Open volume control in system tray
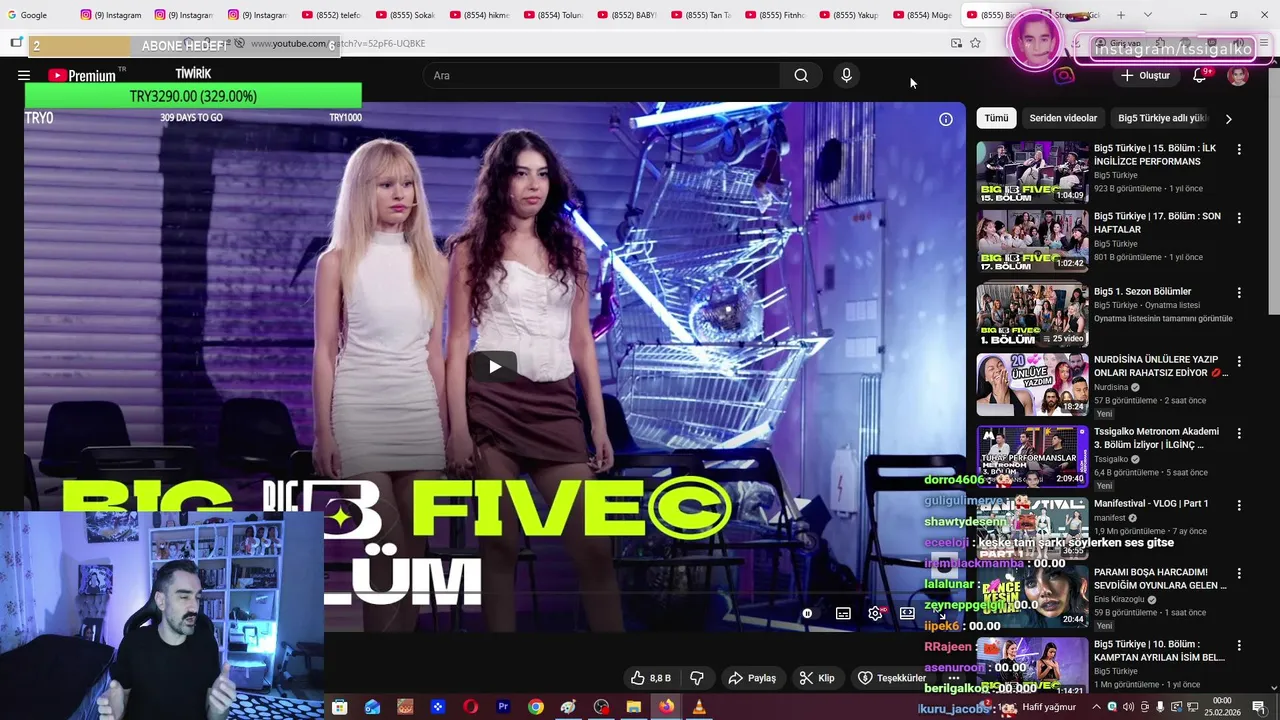This screenshot has height=720, width=1280. click(1129, 707)
